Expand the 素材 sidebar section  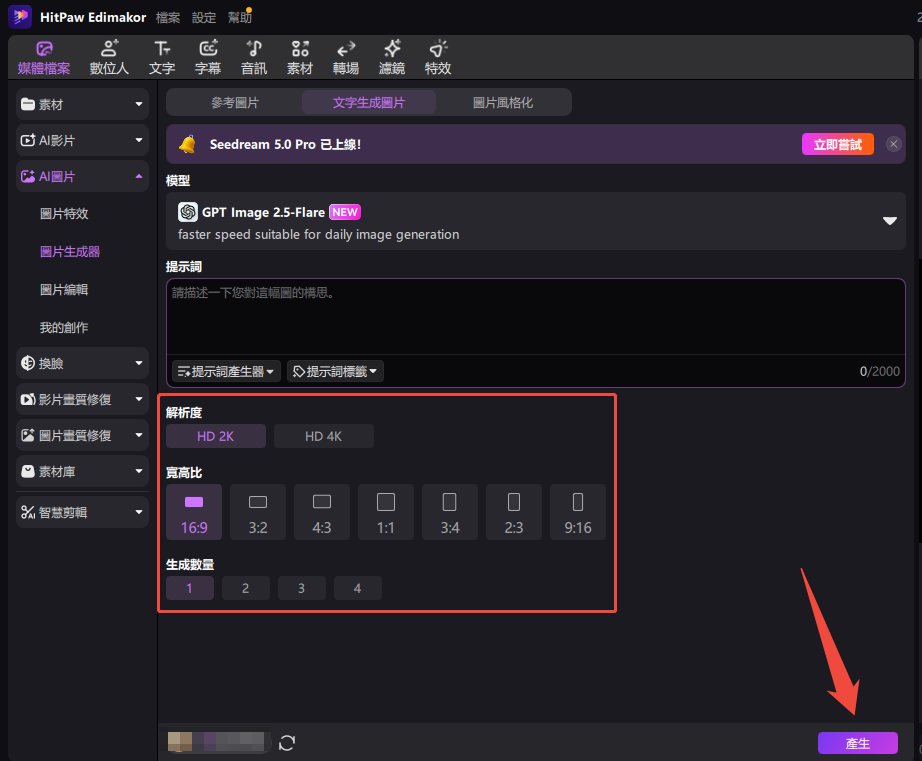[x=82, y=105]
